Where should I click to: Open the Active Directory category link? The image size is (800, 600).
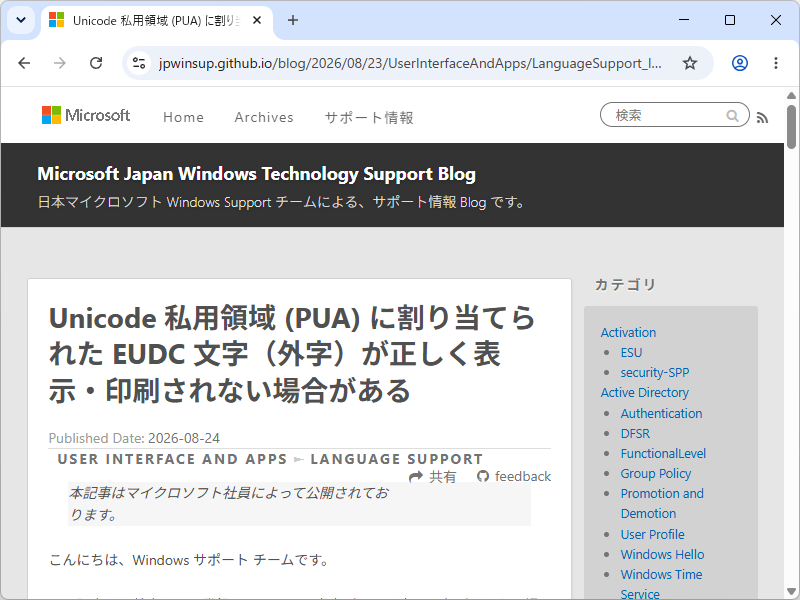click(x=644, y=392)
